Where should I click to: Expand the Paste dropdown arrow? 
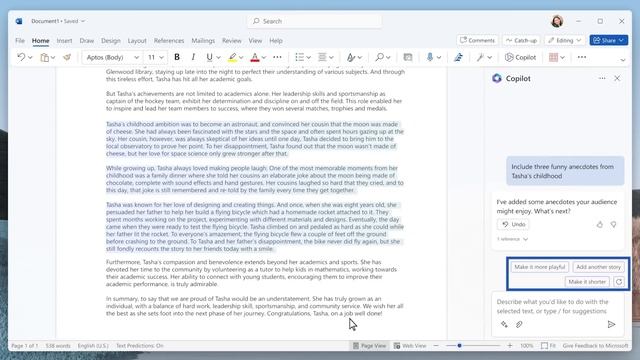click(x=53, y=58)
